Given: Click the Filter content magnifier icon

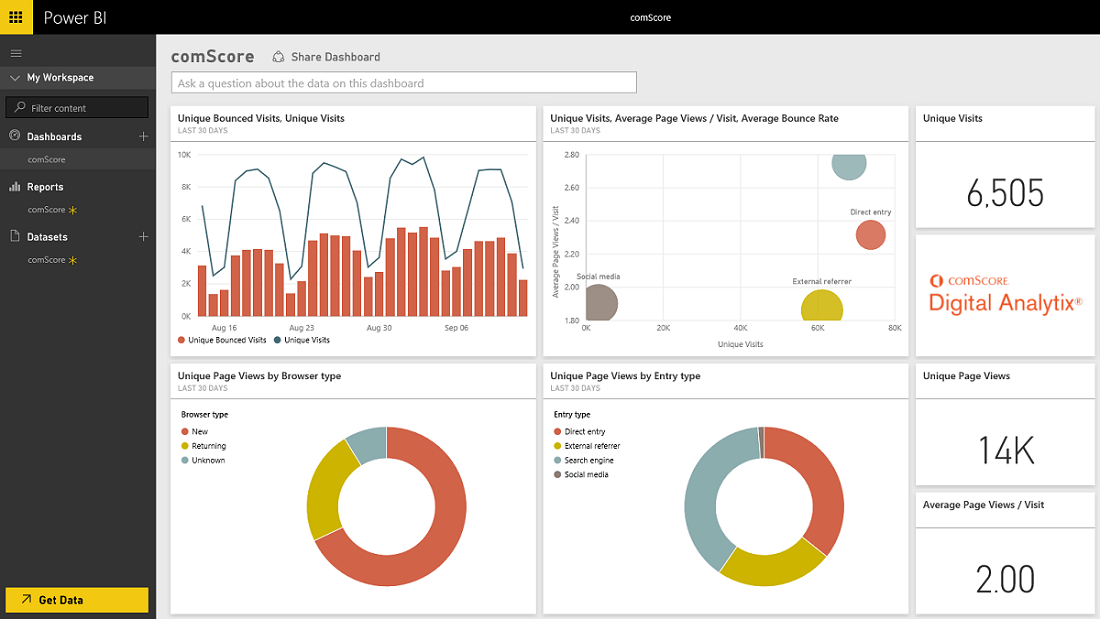Looking at the screenshot, I should point(20,107).
